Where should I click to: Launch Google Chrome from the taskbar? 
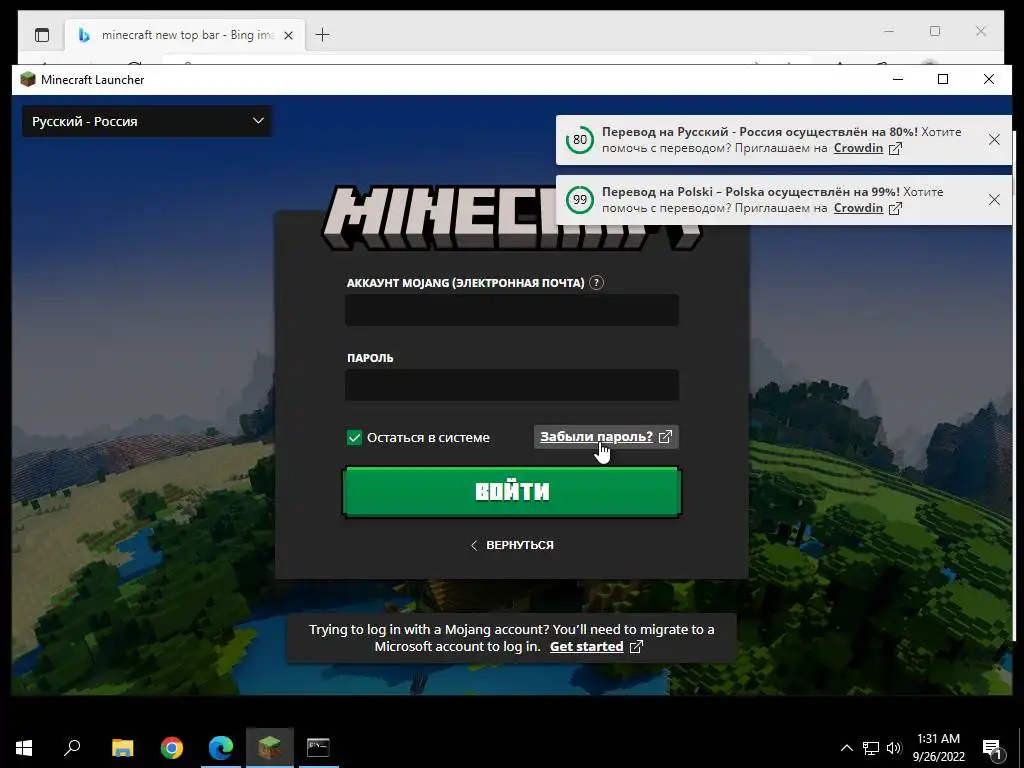tap(172, 748)
